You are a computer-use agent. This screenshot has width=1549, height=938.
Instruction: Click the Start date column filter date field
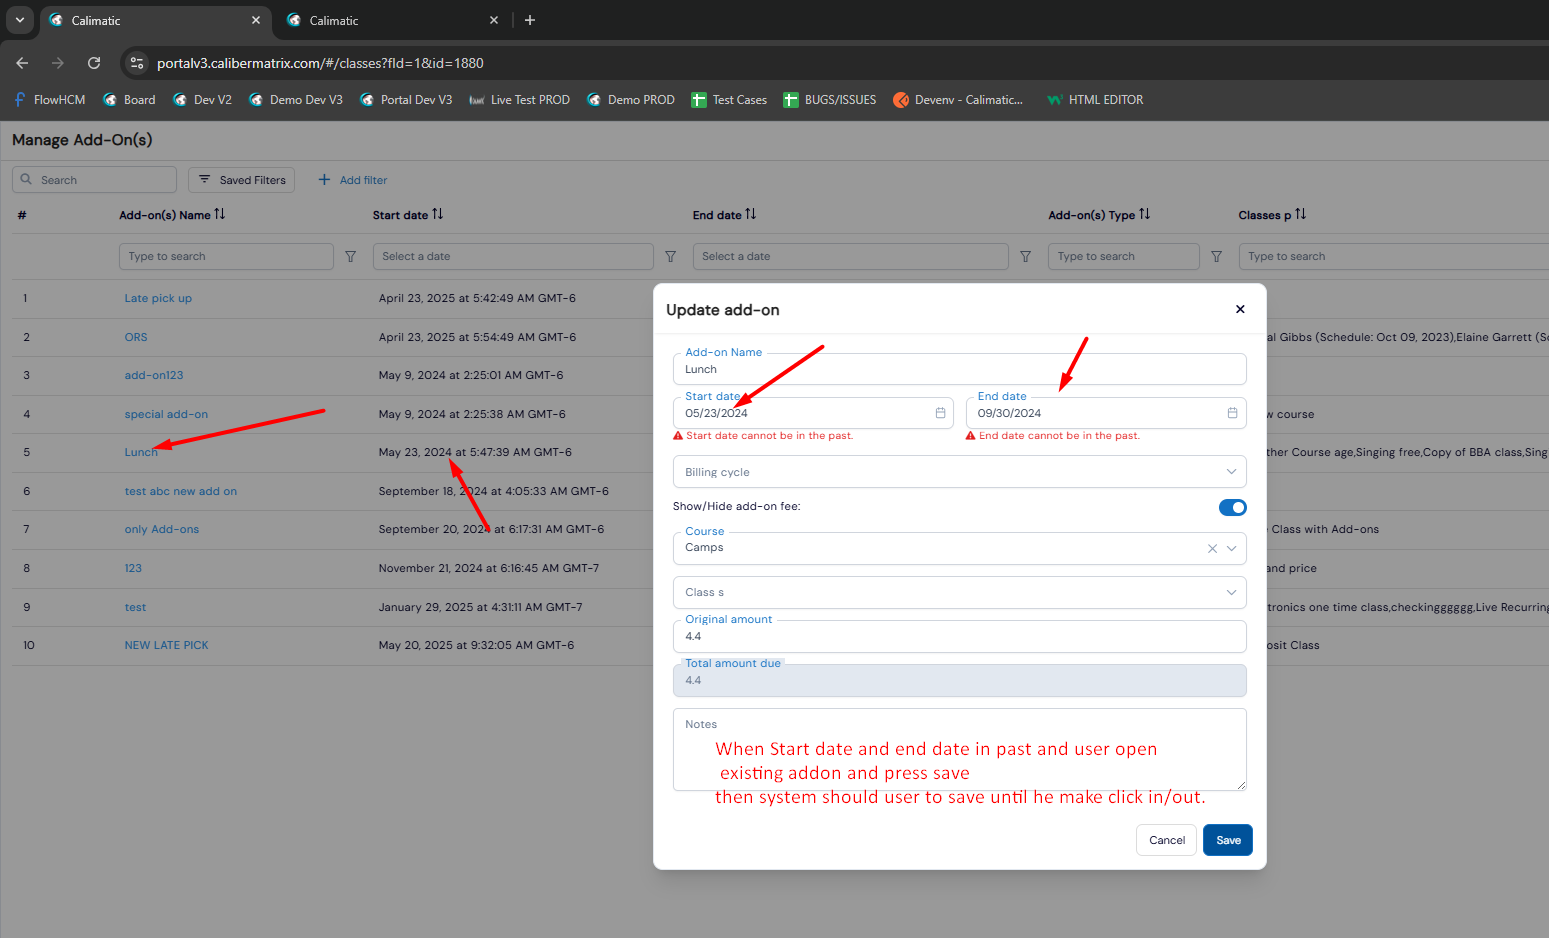tap(513, 257)
